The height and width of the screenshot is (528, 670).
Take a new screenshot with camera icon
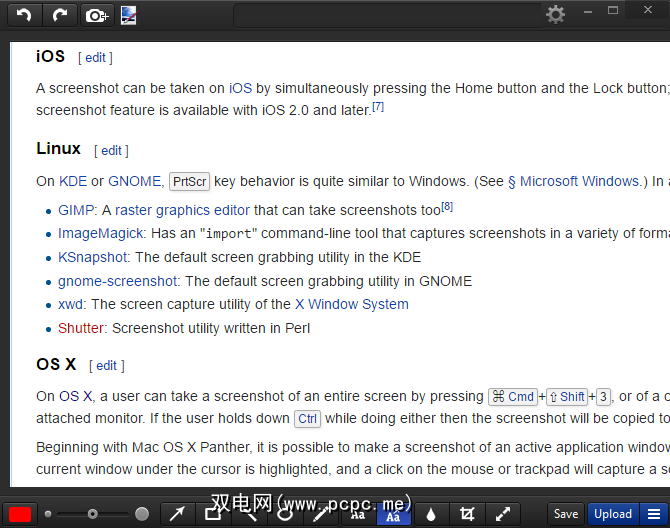click(x=97, y=15)
